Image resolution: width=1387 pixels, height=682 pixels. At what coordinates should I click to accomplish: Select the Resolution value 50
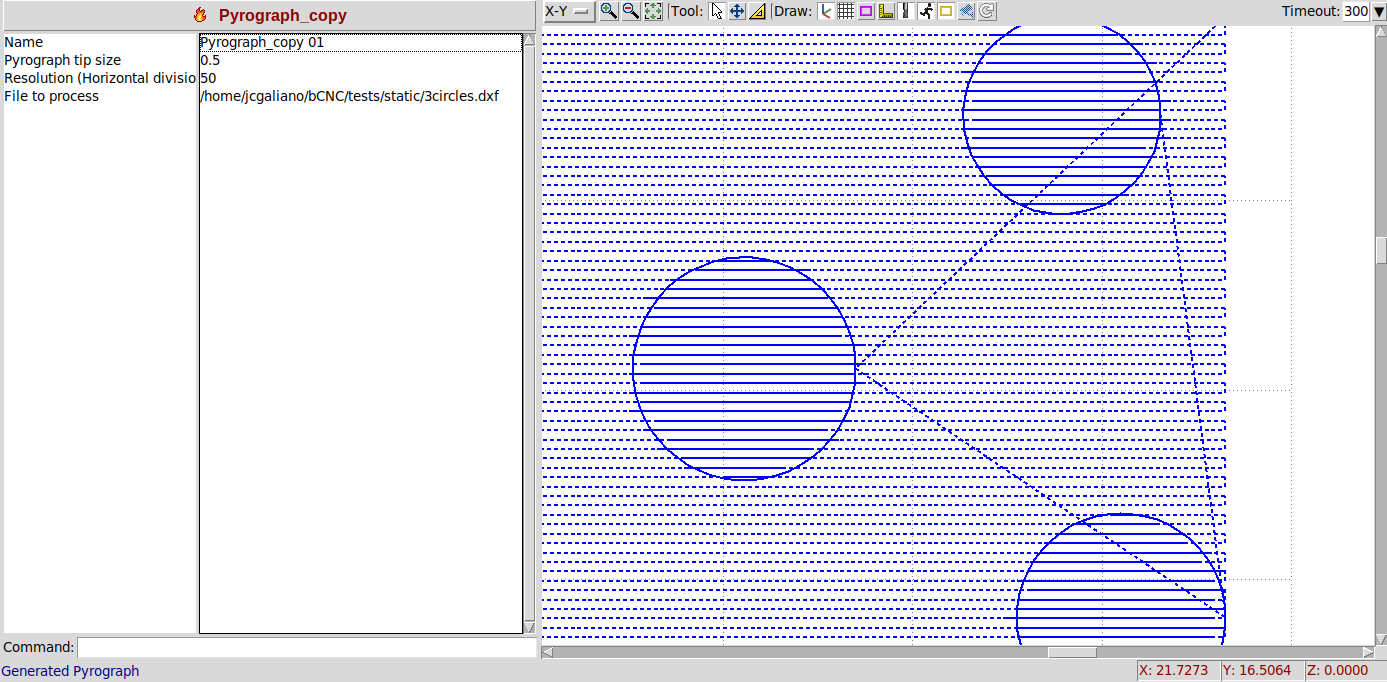(x=360, y=78)
